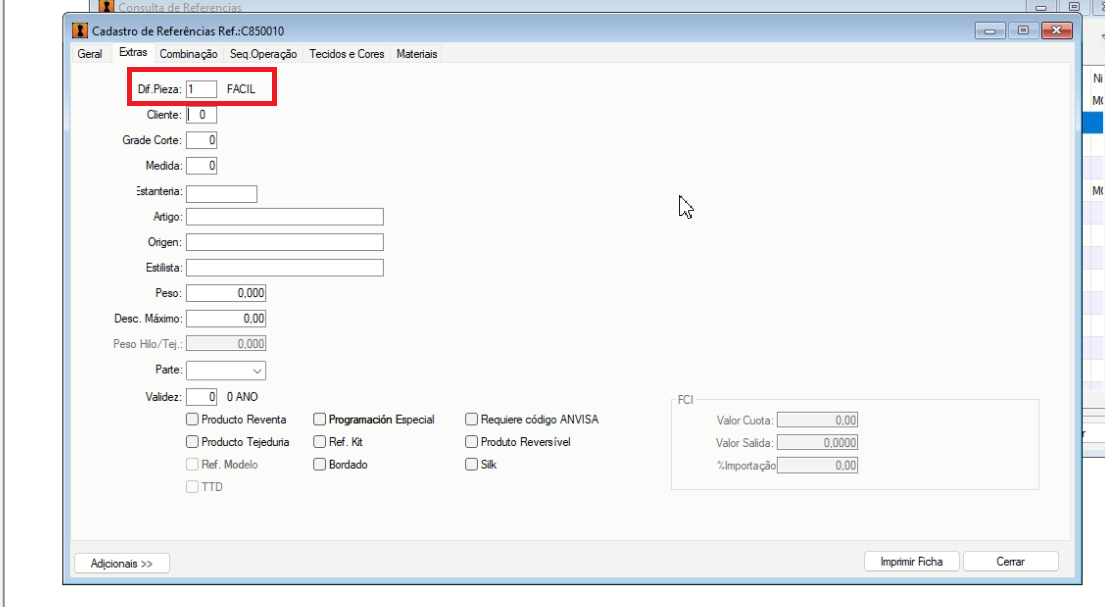This screenshot has width=1105, height=607.
Task: Select the Extras tab
Action: point(133,53)
